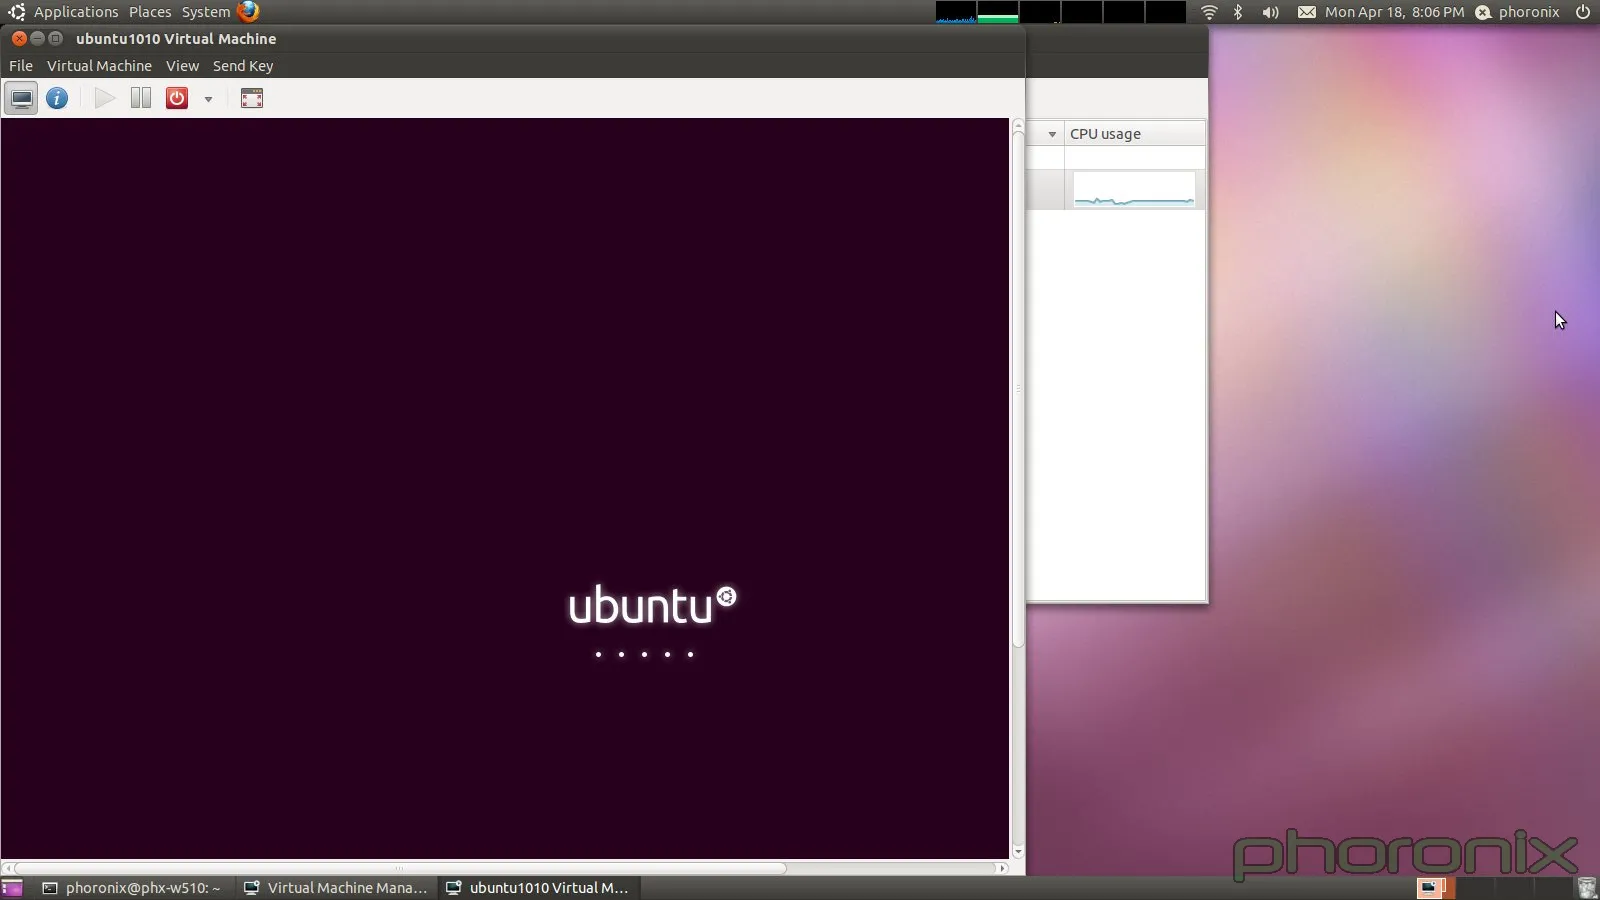The width and height of the screenshot is (1600, 900).
Task: Switch to Virtual Machine Manager taskbar item
Action: pos(336,888)
